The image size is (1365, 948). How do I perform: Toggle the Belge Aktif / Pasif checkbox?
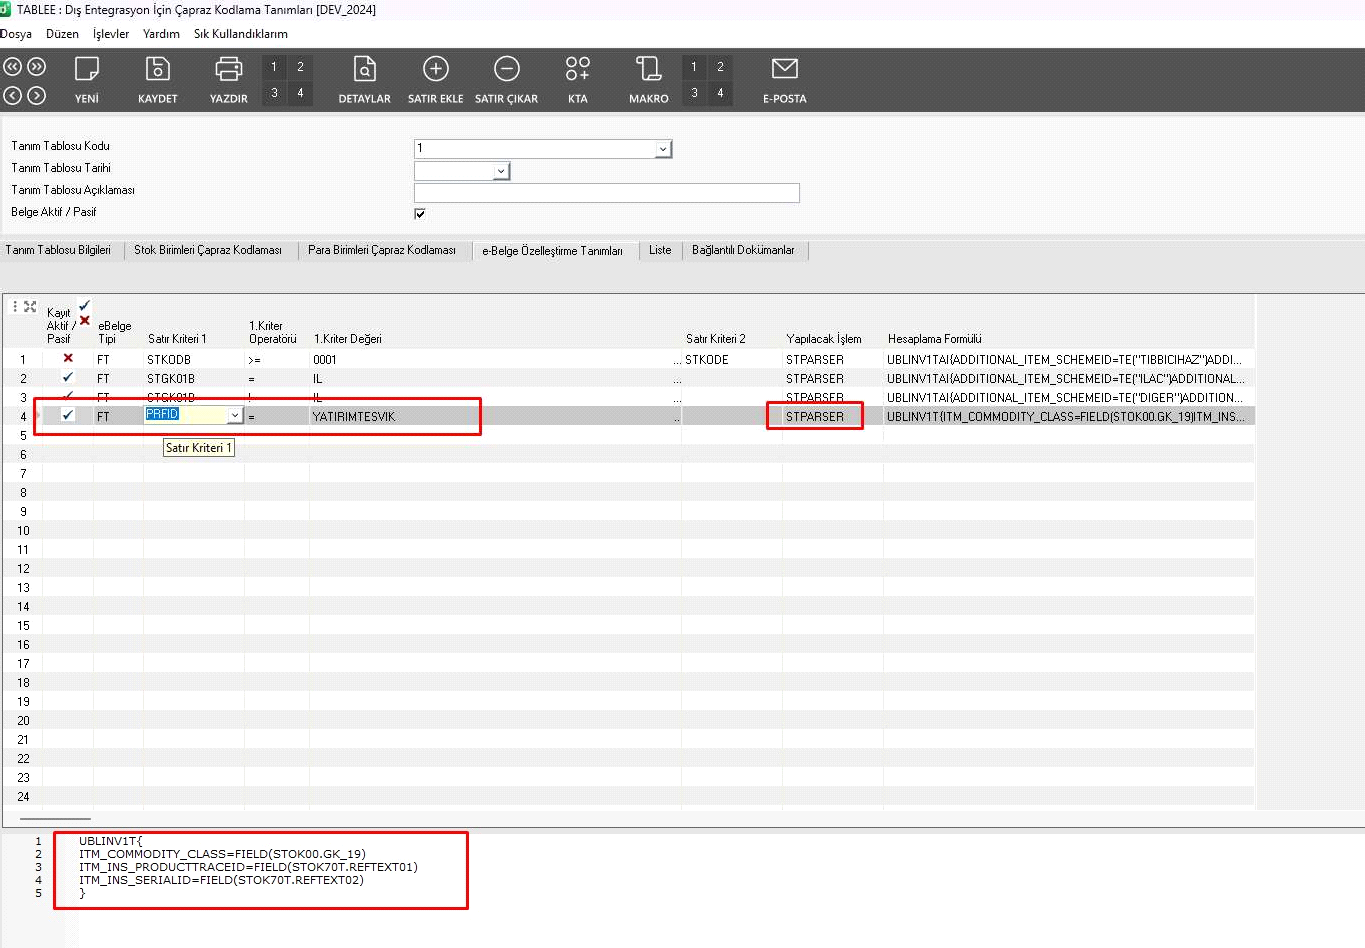(x=420, y=213)
